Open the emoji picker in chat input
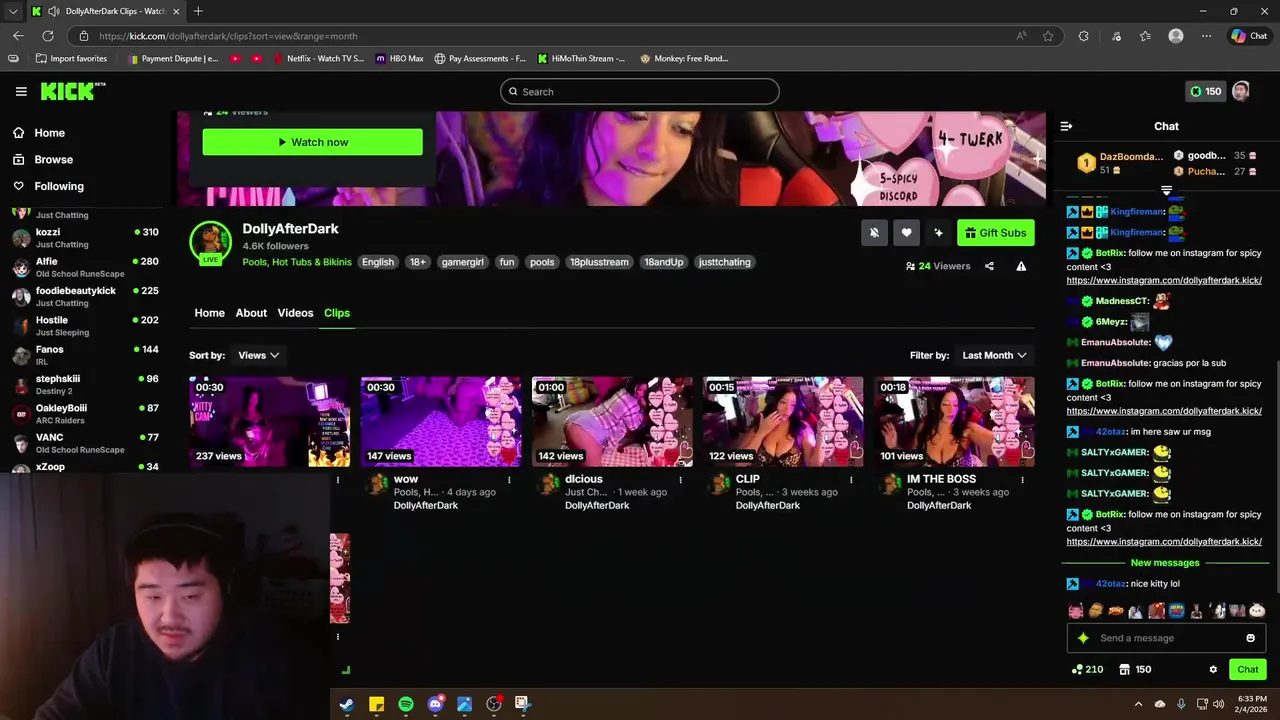The height and width of the screenshot is (720, 1280). point(1250,638)
